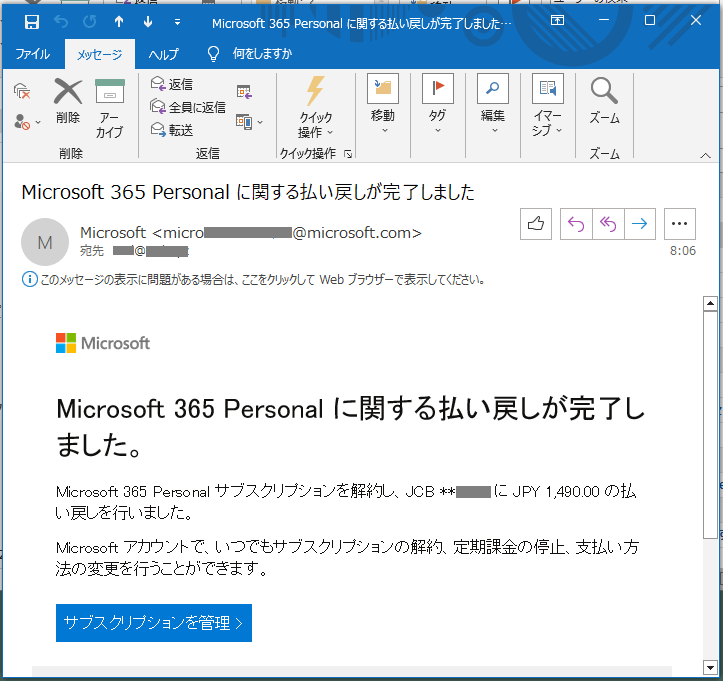Select the メッセージ ribbon tab

(100, 54)
